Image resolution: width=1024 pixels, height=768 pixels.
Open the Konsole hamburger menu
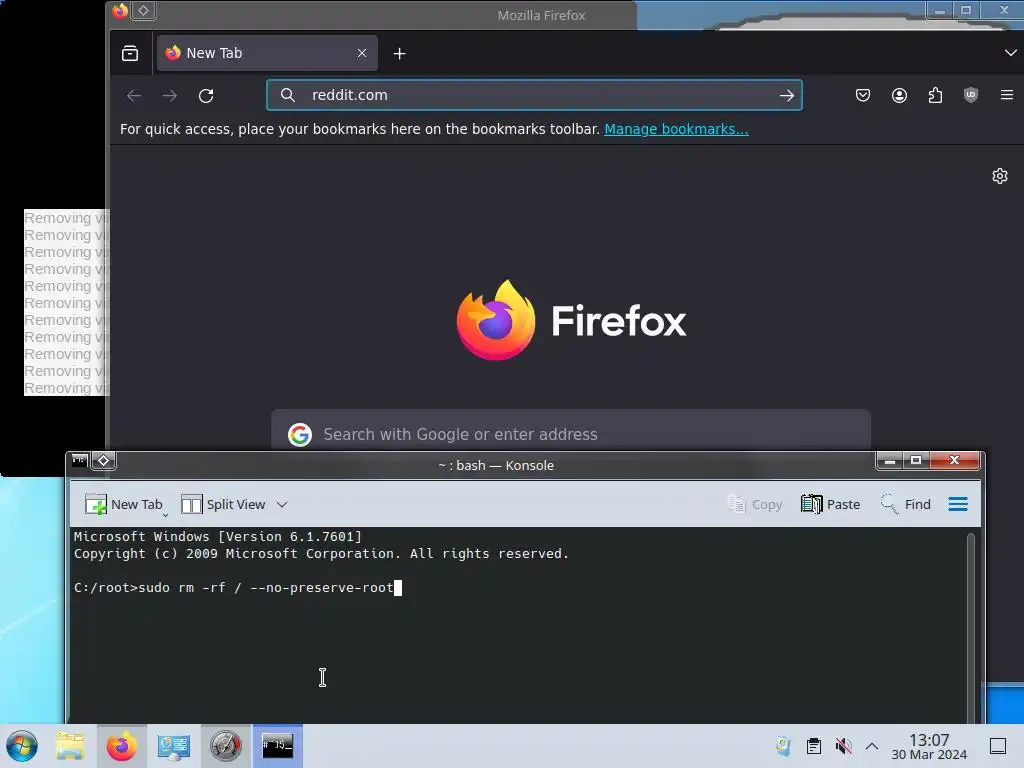point(958,504)
